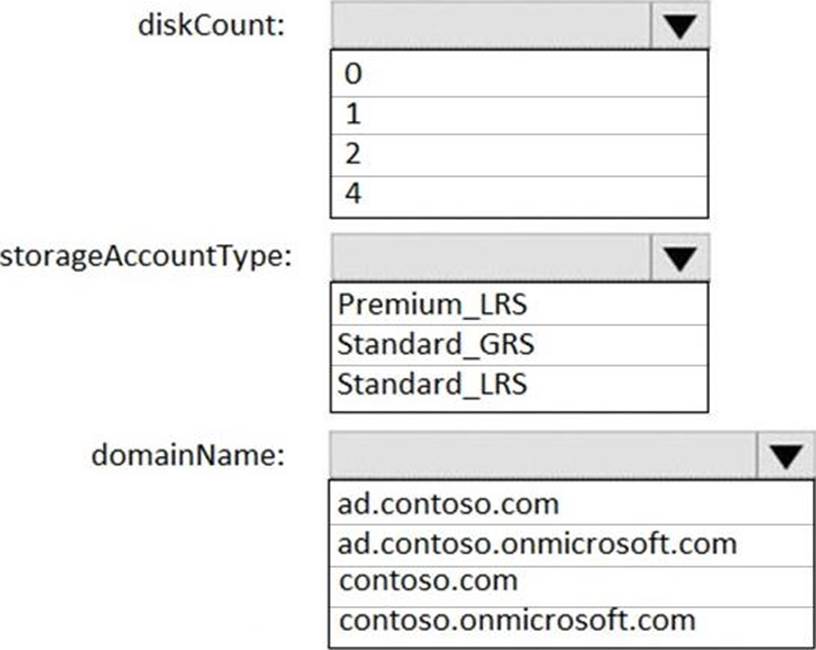The height and width of the screenshot is (650, 816).
Task: Select contoso.onmicrosoft.com domain name
Action: pyautogui.click(x=571, y=620)
